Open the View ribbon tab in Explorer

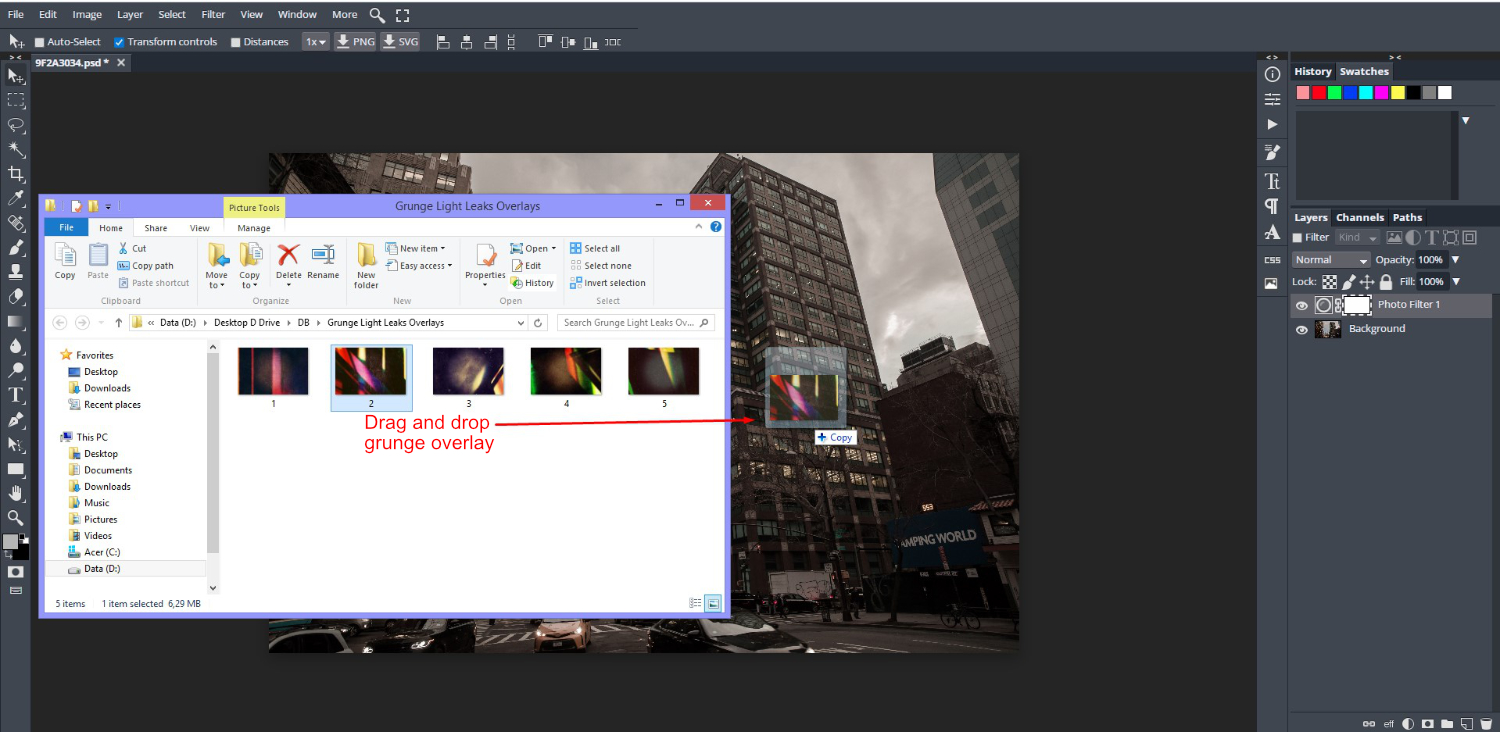(200, 228)
